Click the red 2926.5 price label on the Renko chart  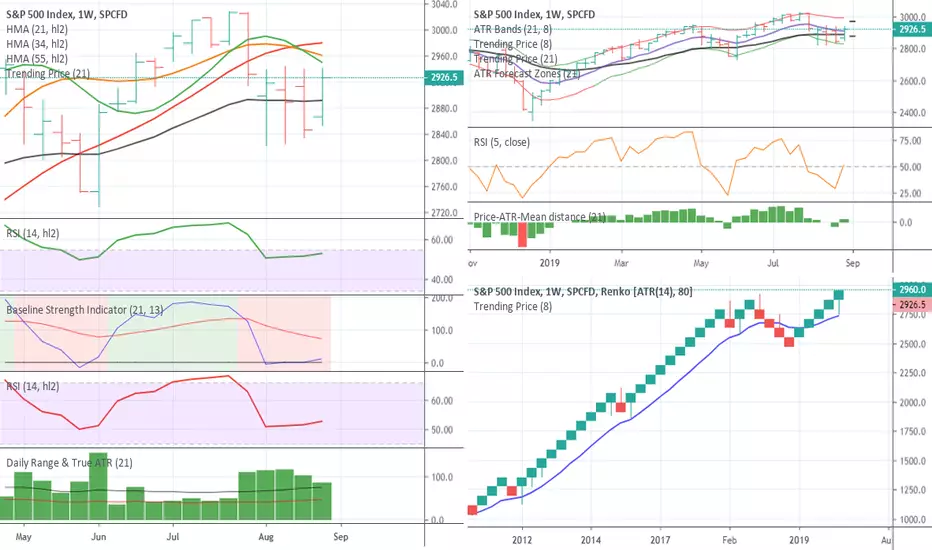pyautogui.click(x=912, y=304)
